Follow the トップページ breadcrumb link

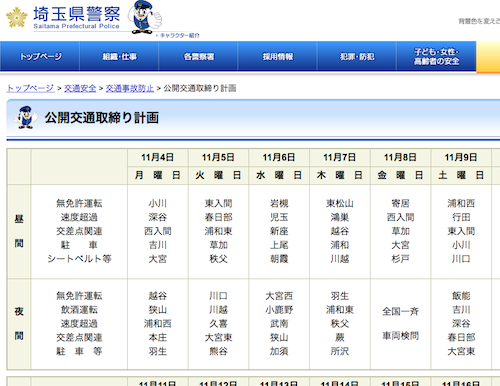(30, 88)
